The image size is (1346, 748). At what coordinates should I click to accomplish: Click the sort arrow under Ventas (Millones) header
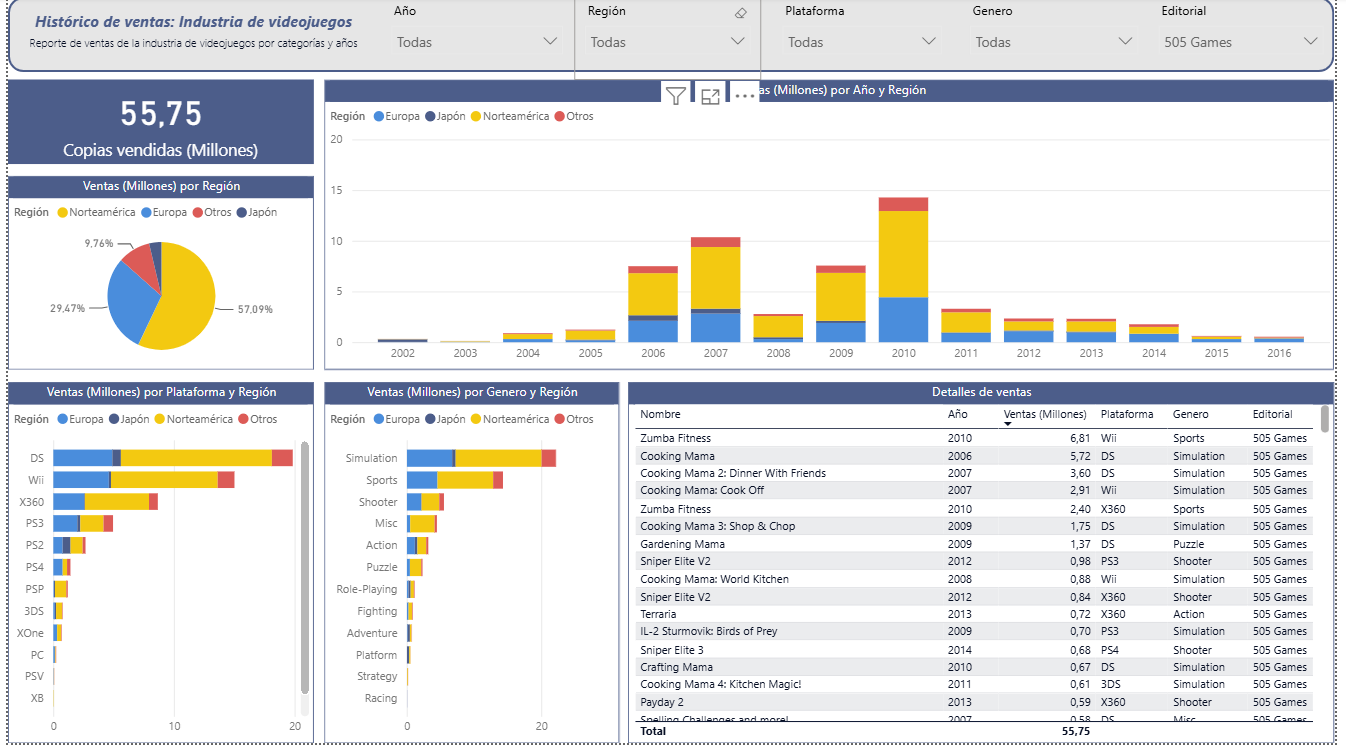click(1008, 424)
